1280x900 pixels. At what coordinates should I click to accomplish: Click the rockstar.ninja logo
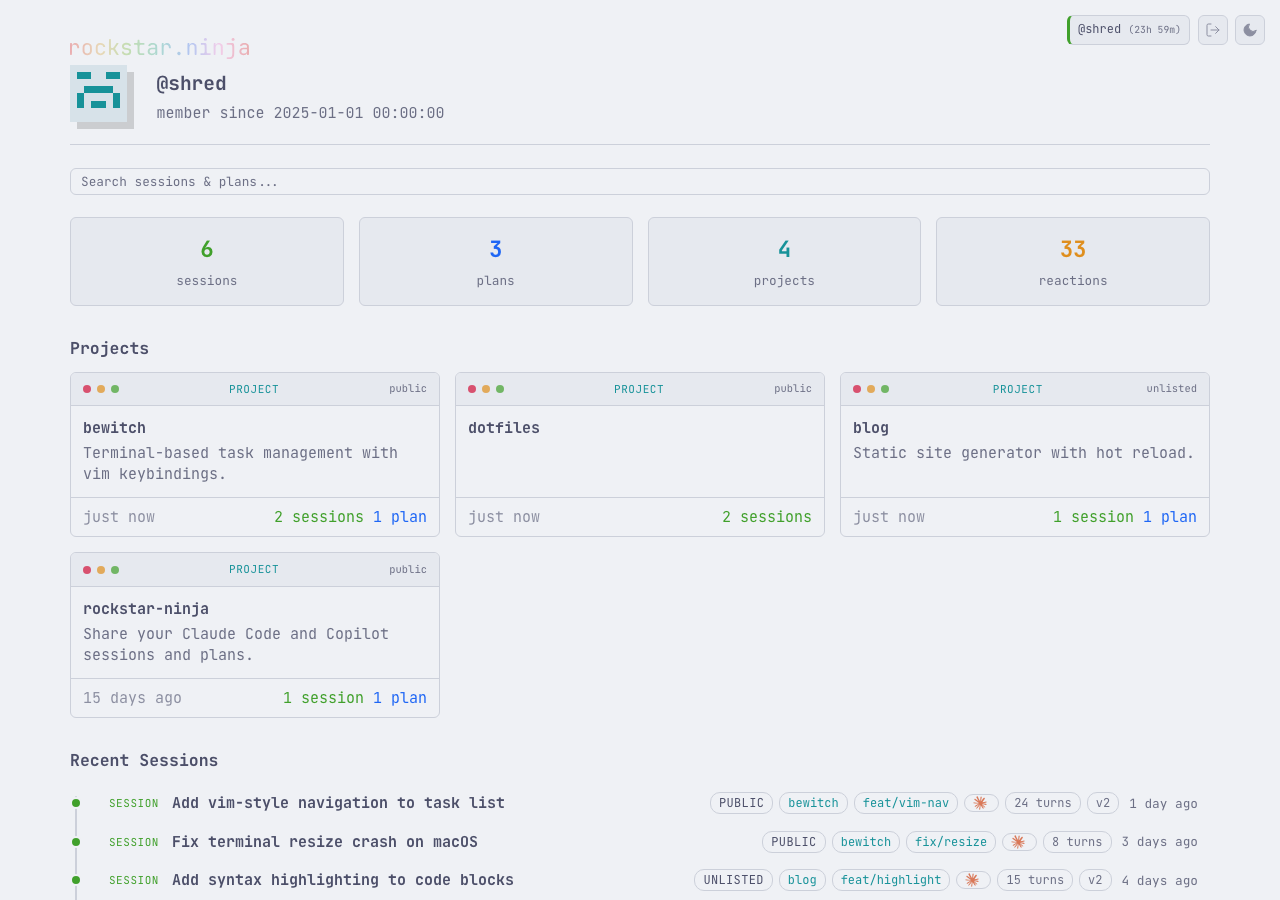[159, 46]
